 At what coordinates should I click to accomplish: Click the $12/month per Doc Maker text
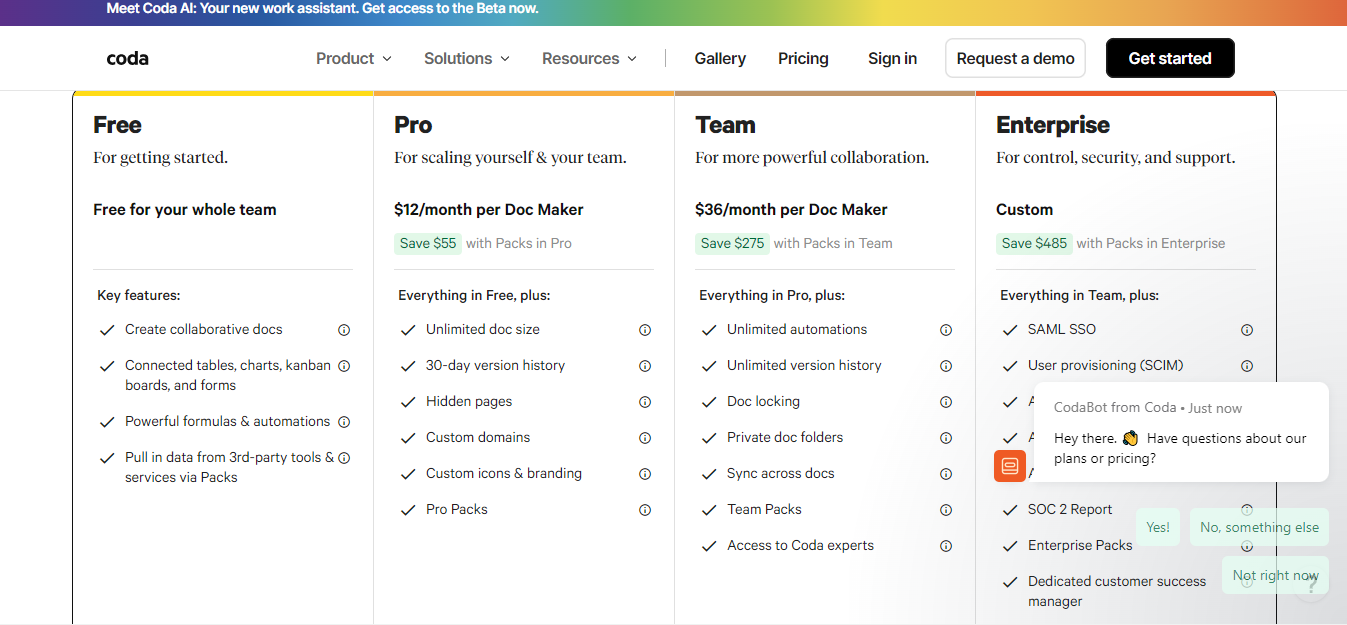coord(489,210)
